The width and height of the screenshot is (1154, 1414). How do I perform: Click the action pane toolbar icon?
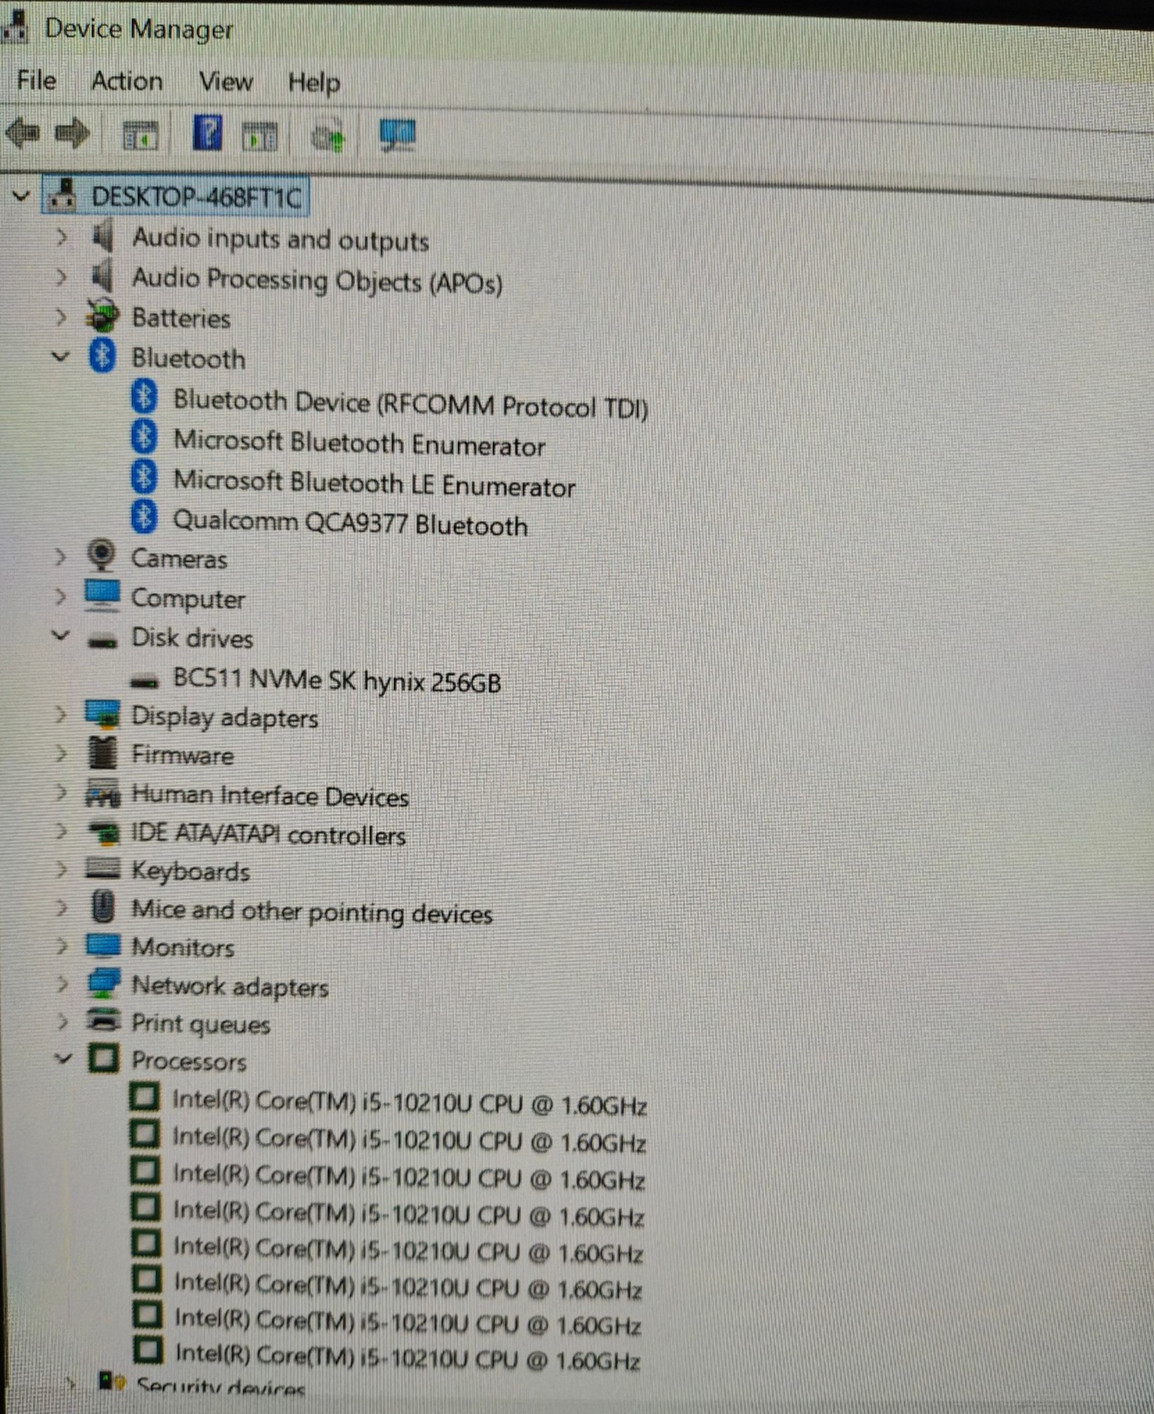(260, 135)
